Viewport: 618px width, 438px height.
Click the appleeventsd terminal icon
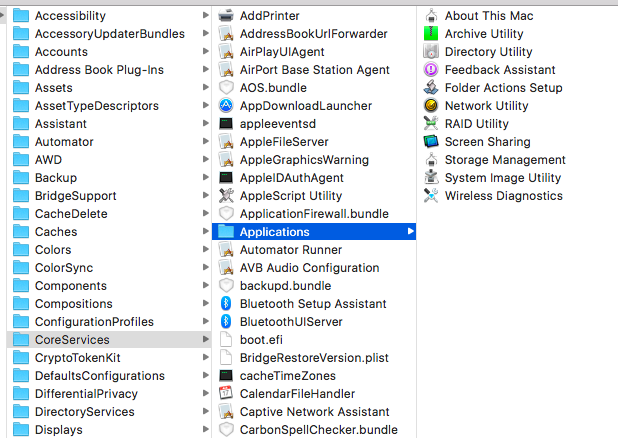(226, 124)
